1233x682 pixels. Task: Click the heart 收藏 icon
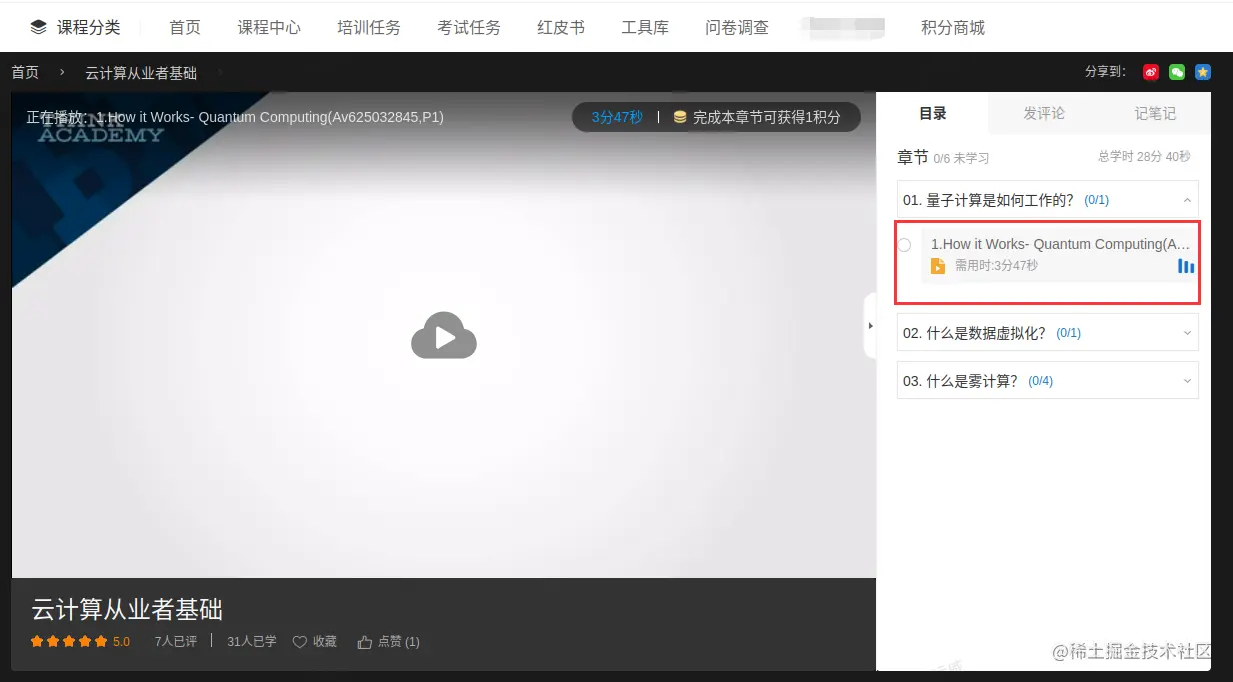(x=300, y=642)
